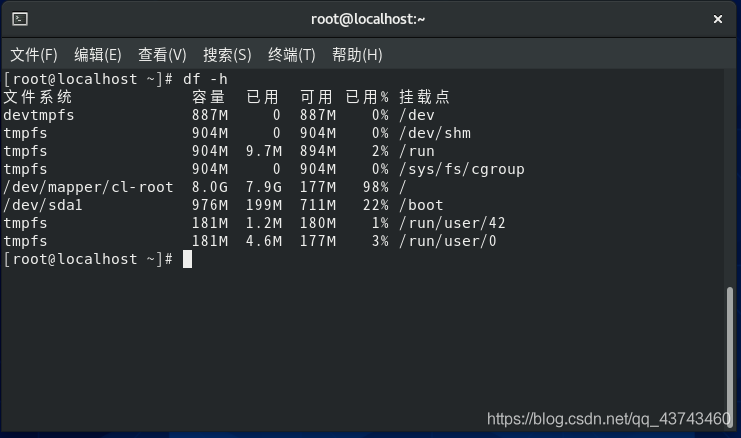Click the '1.2M' used value
This screenshot has width=741, height=438.
point(264,223)
